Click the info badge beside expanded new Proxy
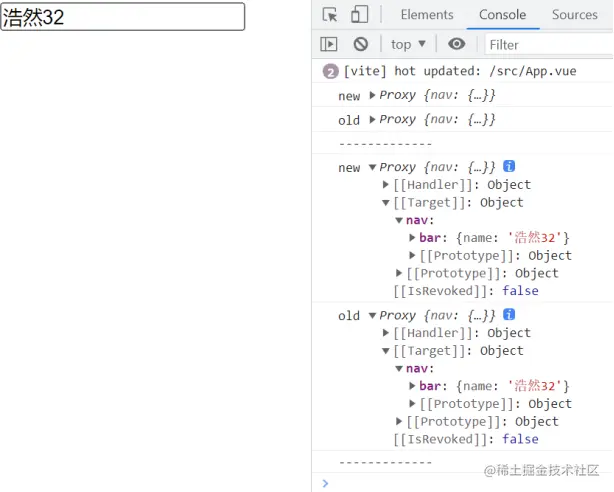Image resolution: width=614 pixels, height=492 pixels. click(509, 166)
